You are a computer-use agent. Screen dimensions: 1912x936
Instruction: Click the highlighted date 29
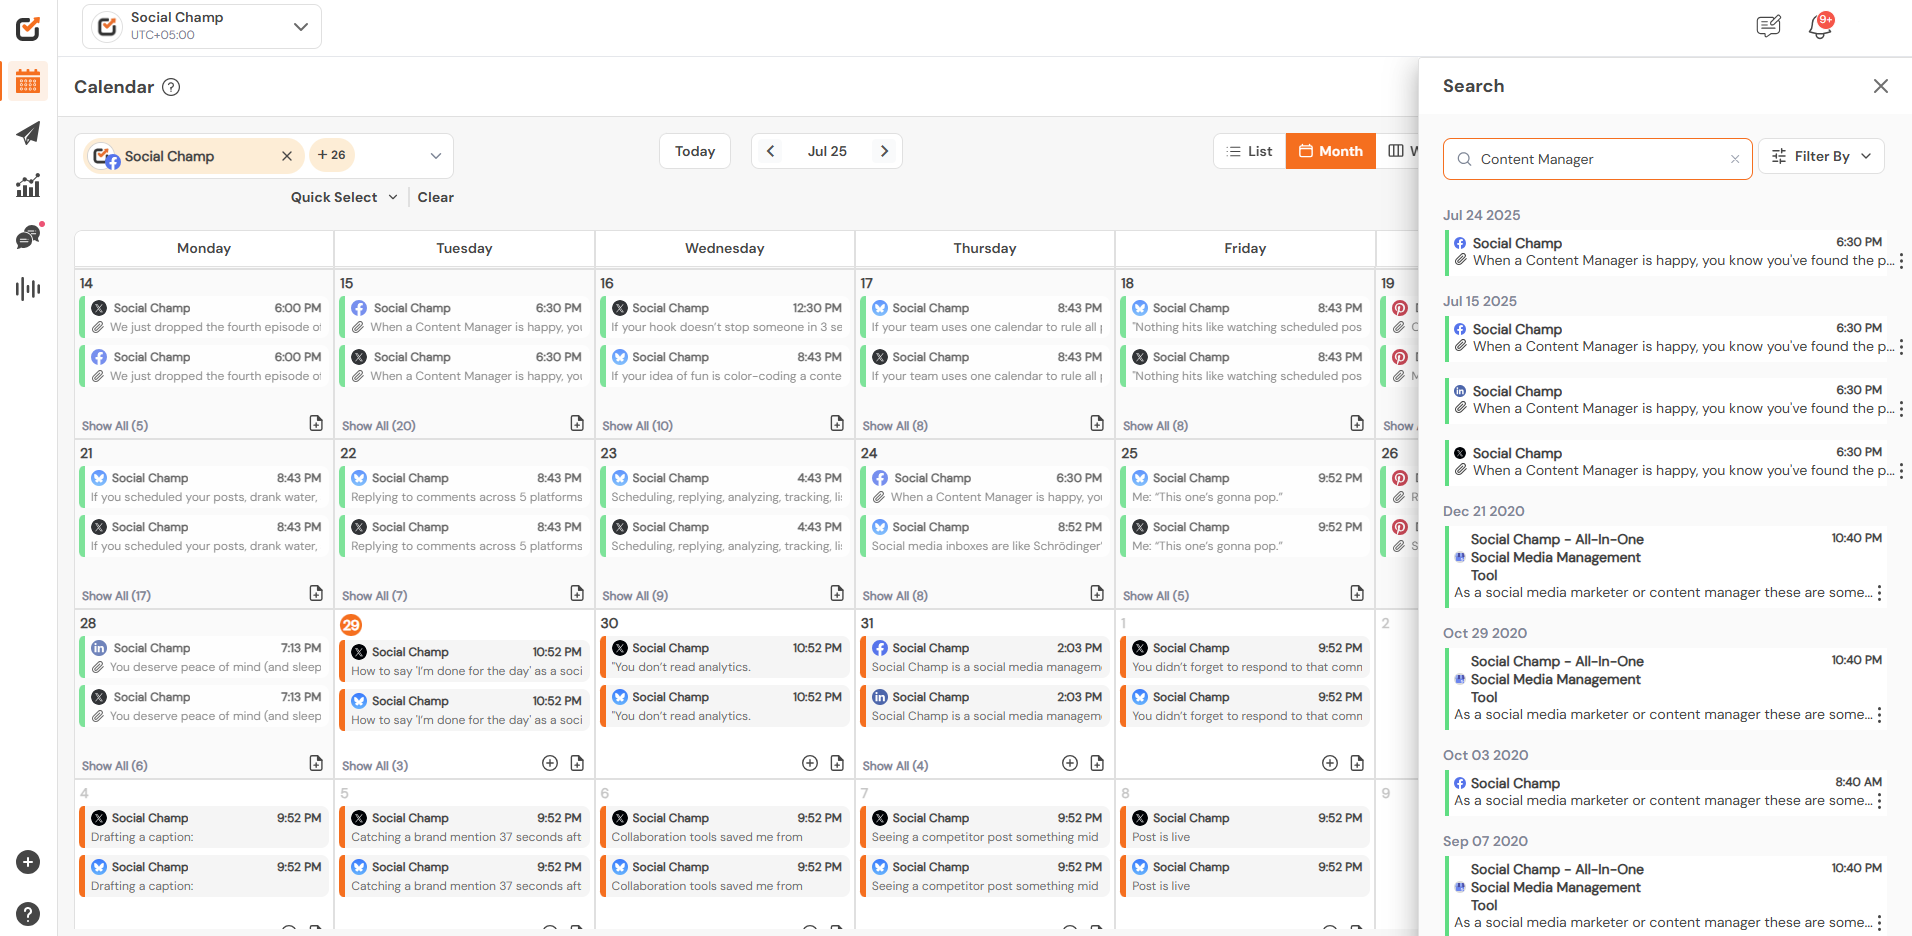click(351, 625)
